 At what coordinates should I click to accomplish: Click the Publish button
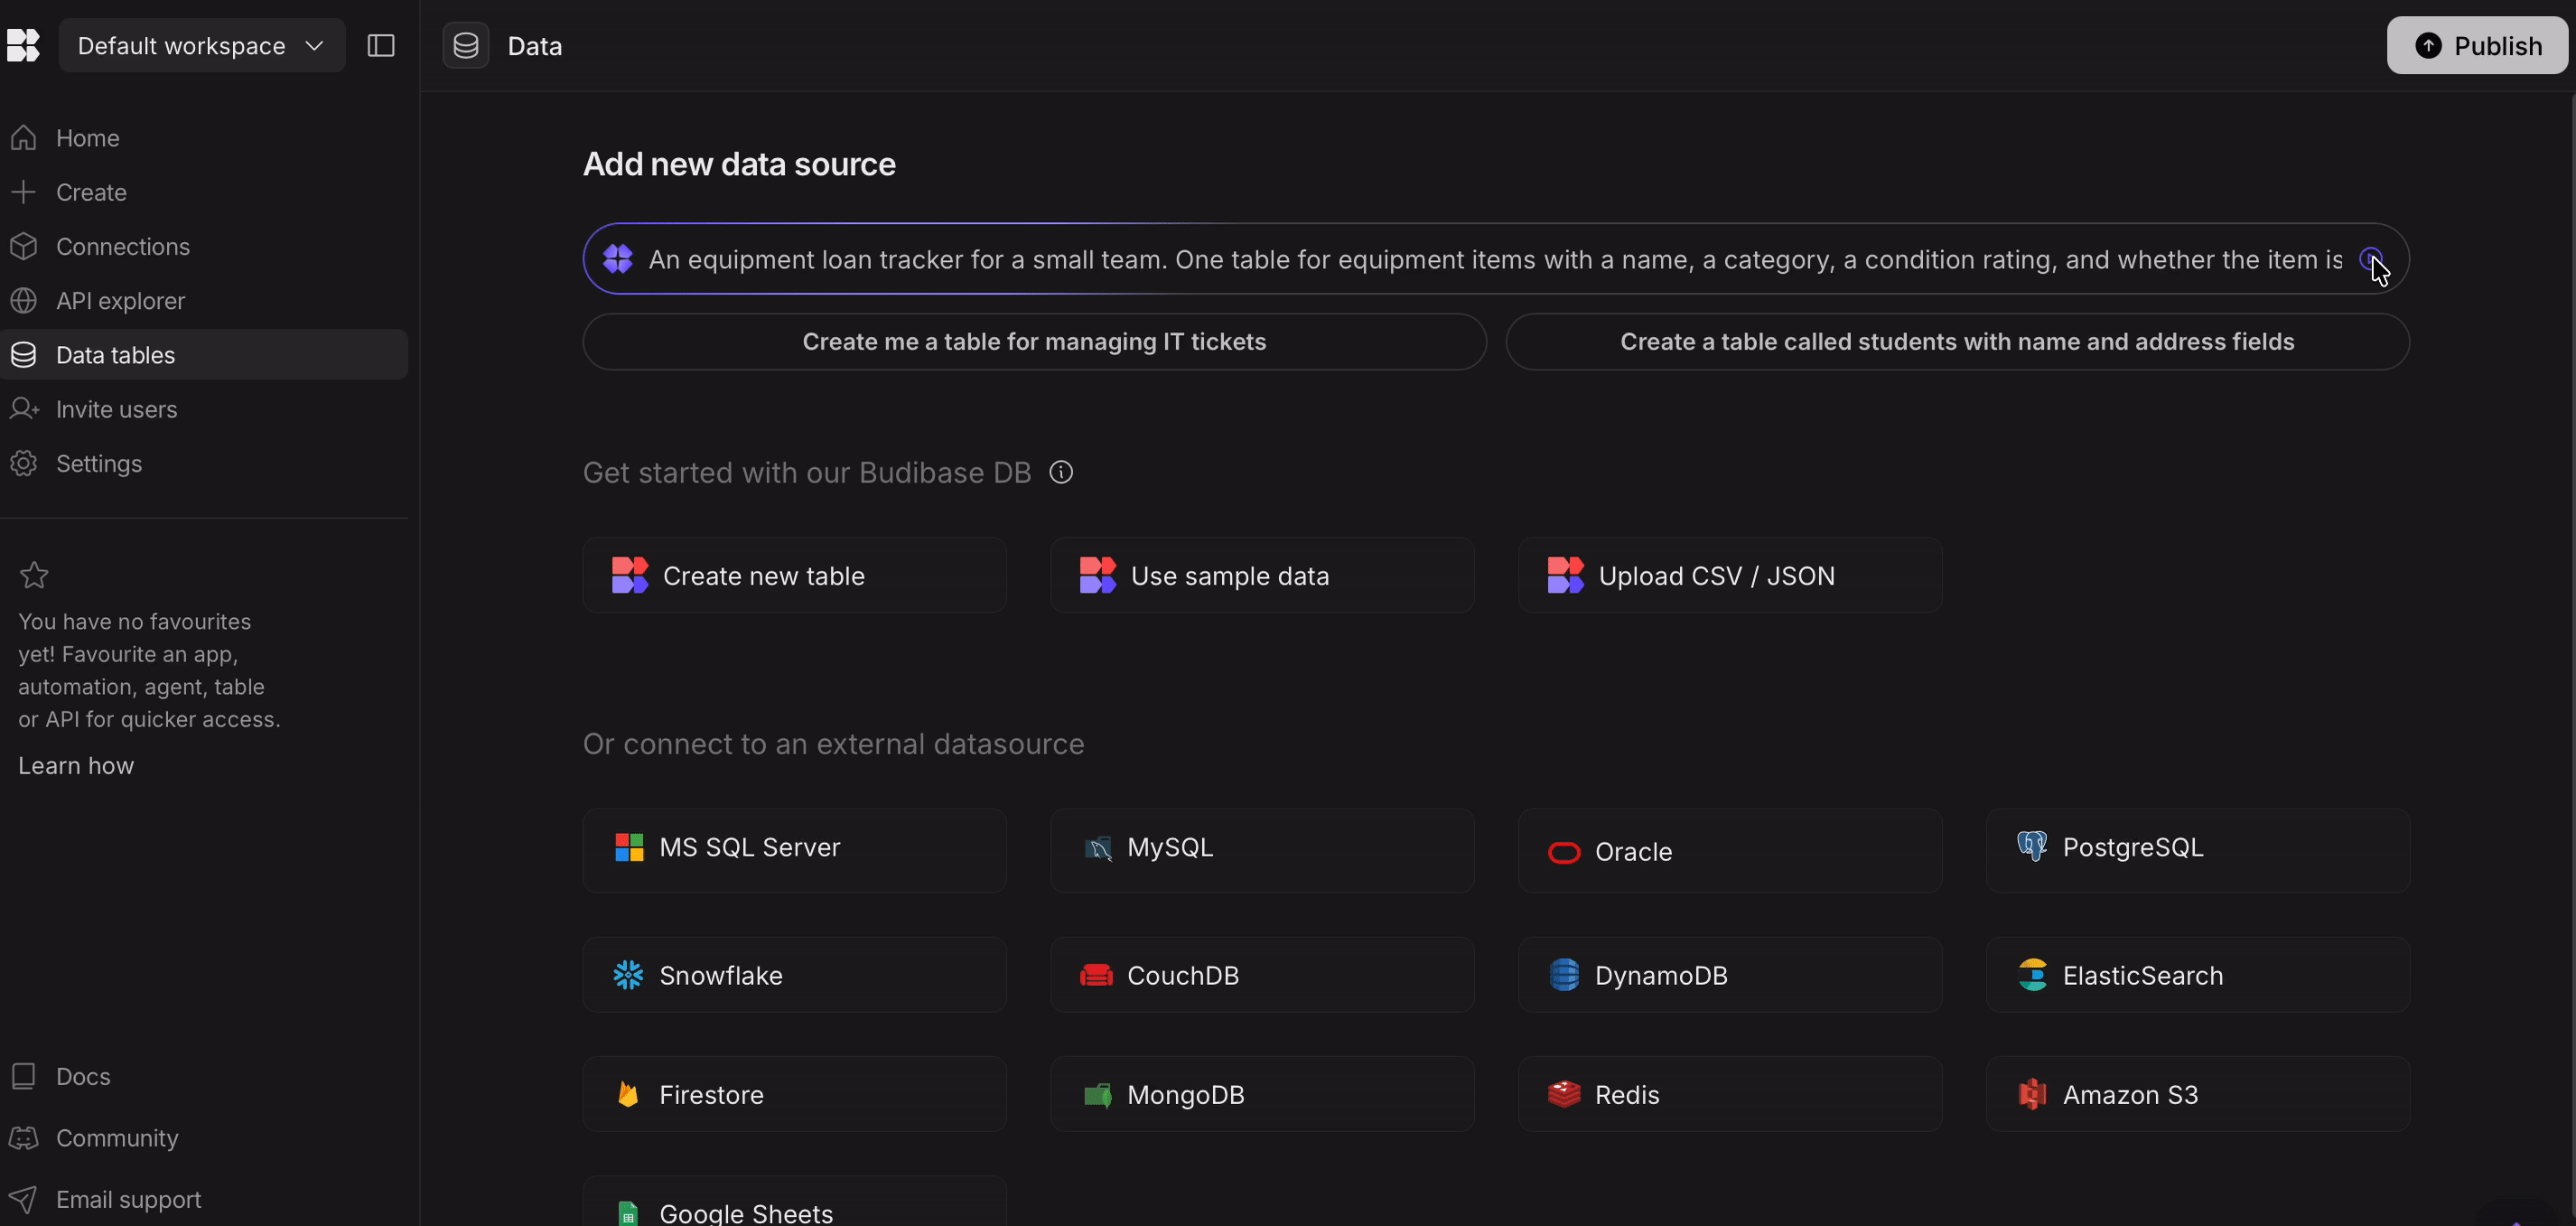[2477, 45]
